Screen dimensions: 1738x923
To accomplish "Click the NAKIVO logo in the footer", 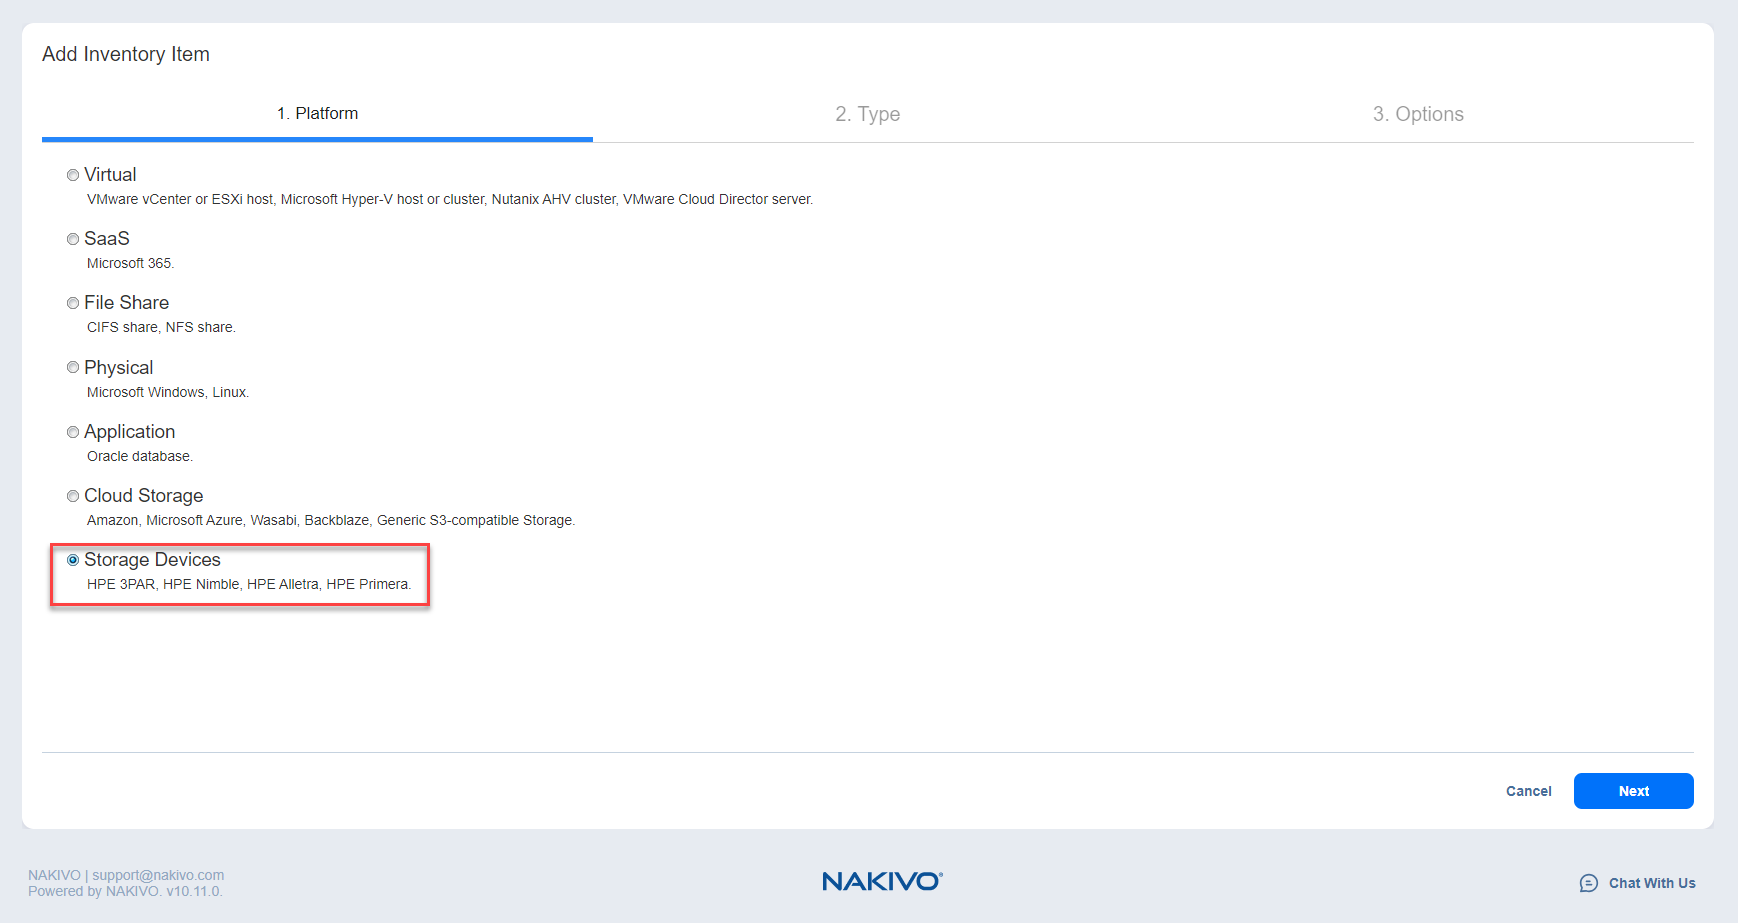I will [881, 881].
